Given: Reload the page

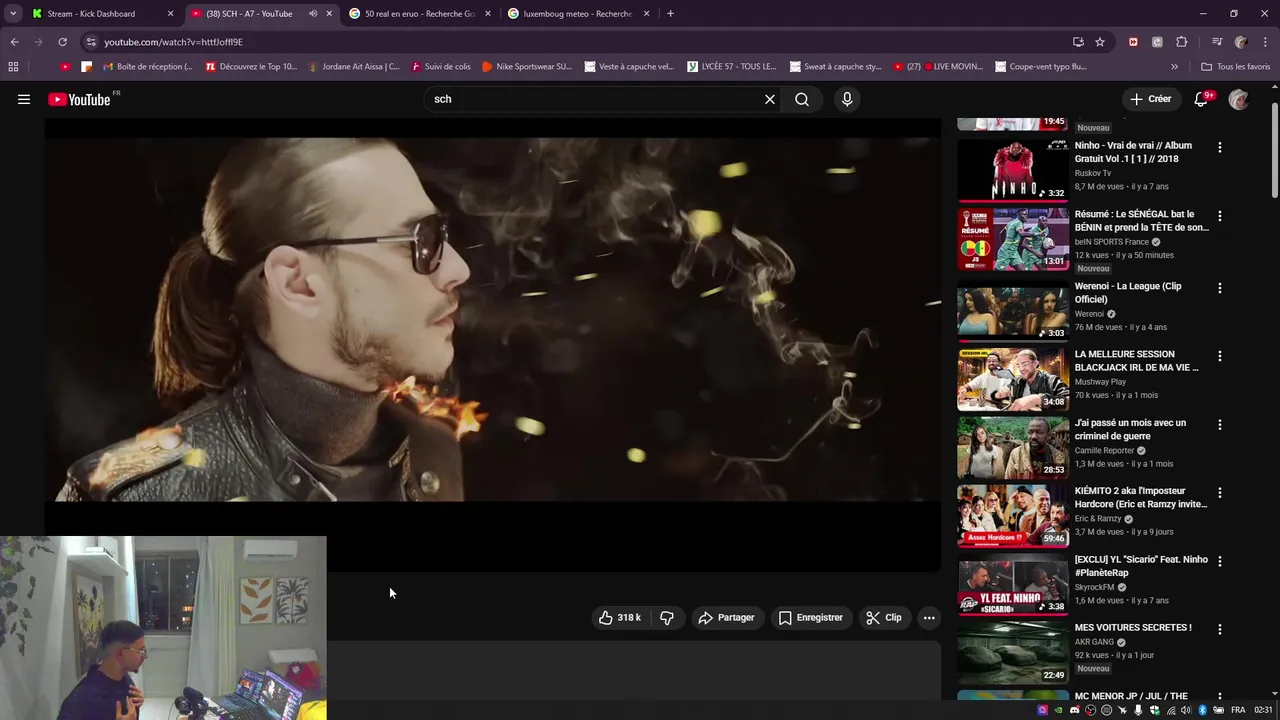Looking at the screenshot, I should pyautogui.click(x=62, y=42).
